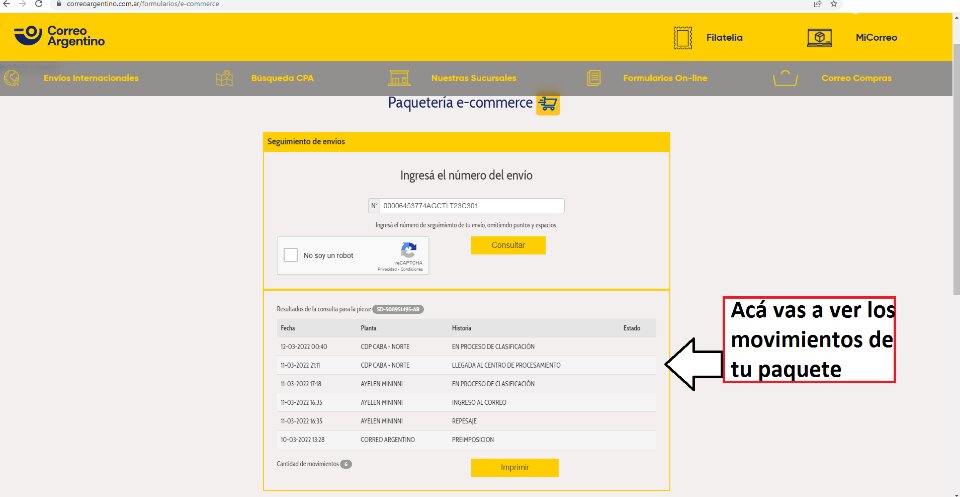Image resolution: width=960 pixels, height=497 pixels.
Task: Open the Correo Compras menu item
Action: 856,78
